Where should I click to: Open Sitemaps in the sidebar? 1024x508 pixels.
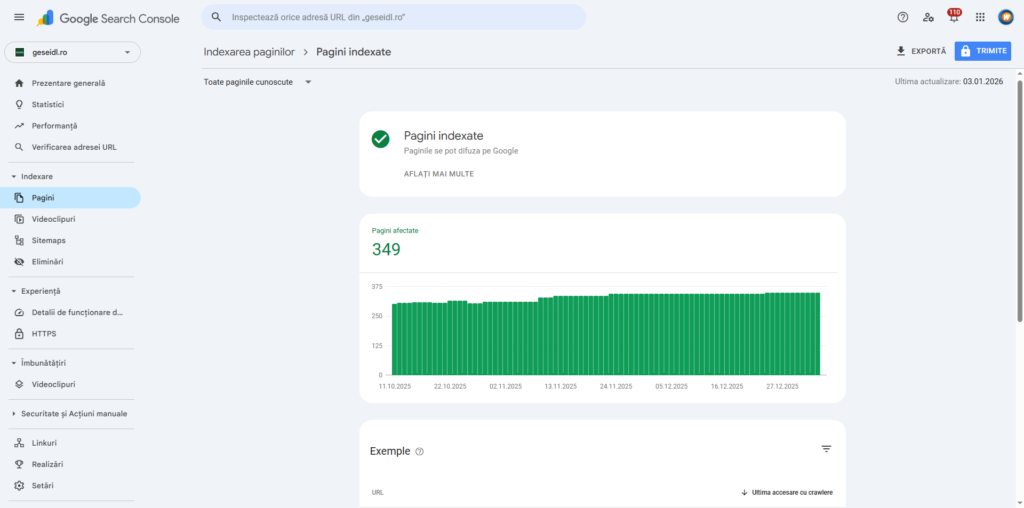[x=48, y=241]
